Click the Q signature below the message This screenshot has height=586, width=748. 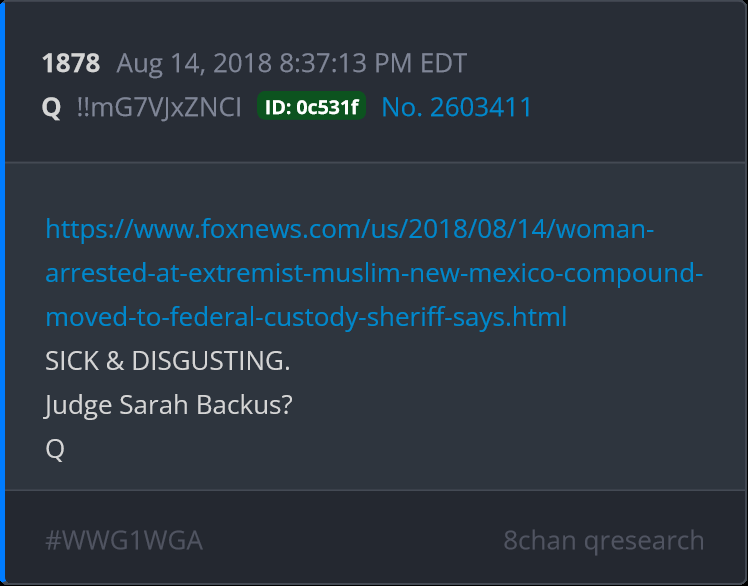point(55,449)
